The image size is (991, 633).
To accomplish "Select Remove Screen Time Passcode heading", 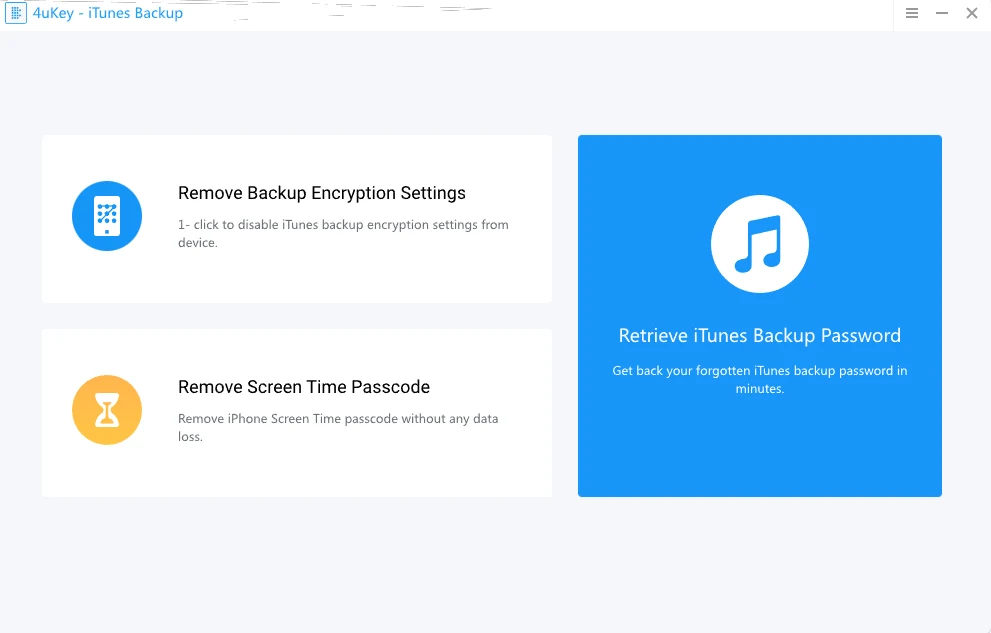I will click(304, 387).
